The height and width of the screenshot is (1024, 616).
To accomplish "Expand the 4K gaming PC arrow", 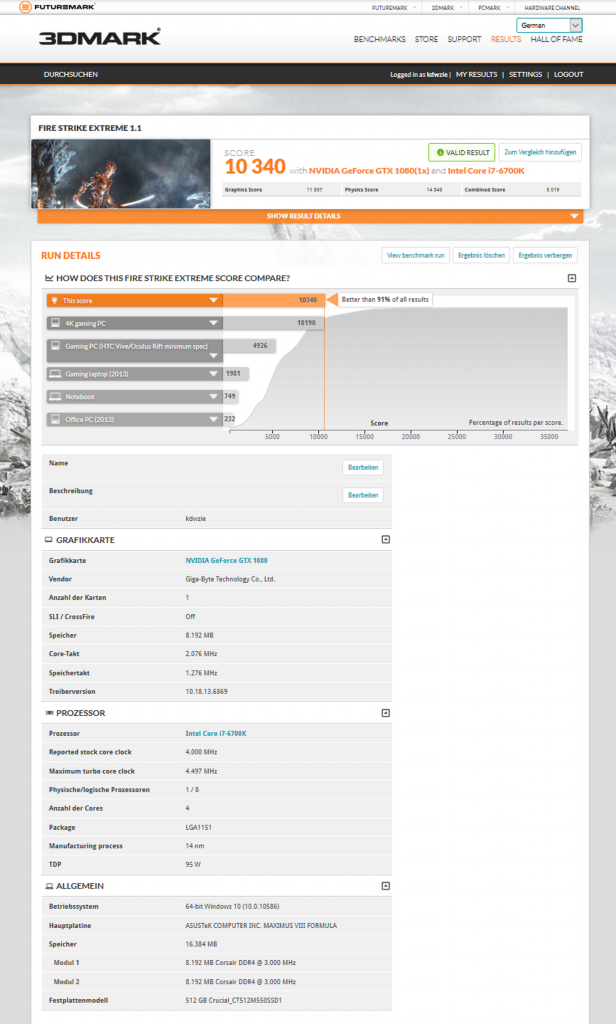I will pos(213,323).
